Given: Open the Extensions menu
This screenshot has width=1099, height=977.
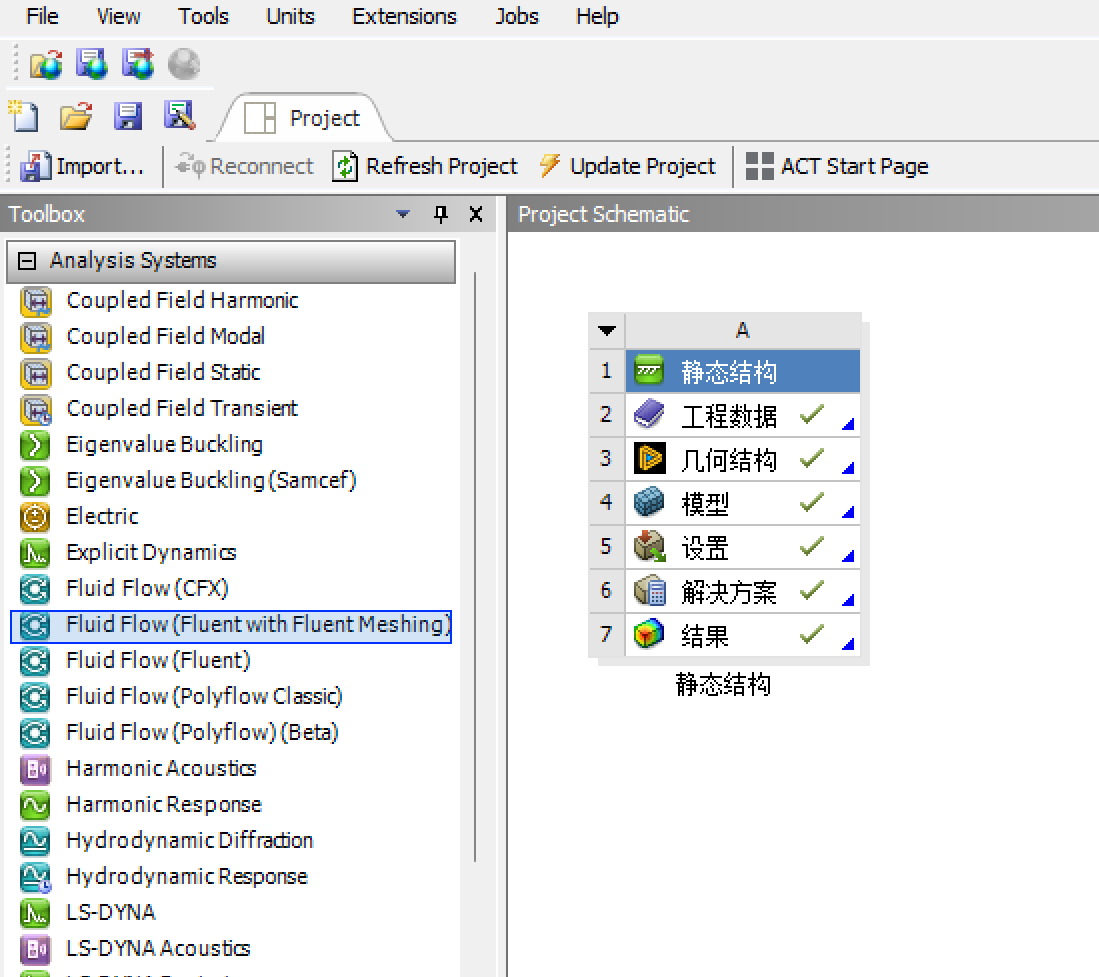Looking at the screenshot, I should tap(404, 16).
